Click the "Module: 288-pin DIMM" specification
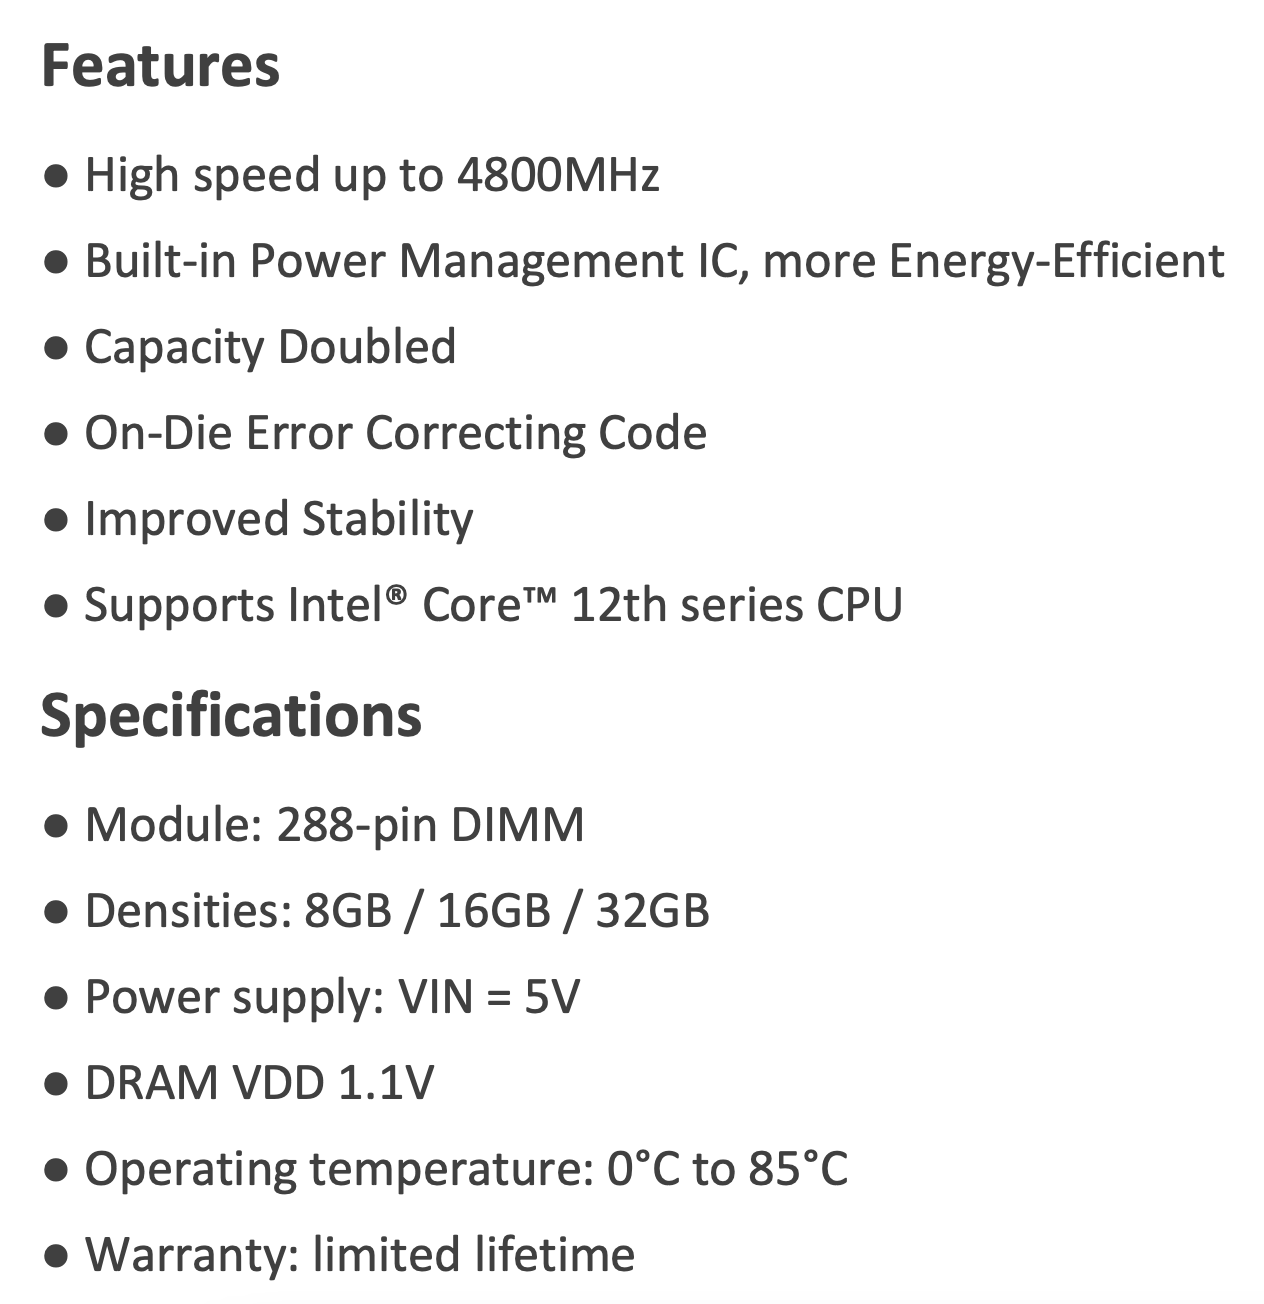 [x=334, y=825]
